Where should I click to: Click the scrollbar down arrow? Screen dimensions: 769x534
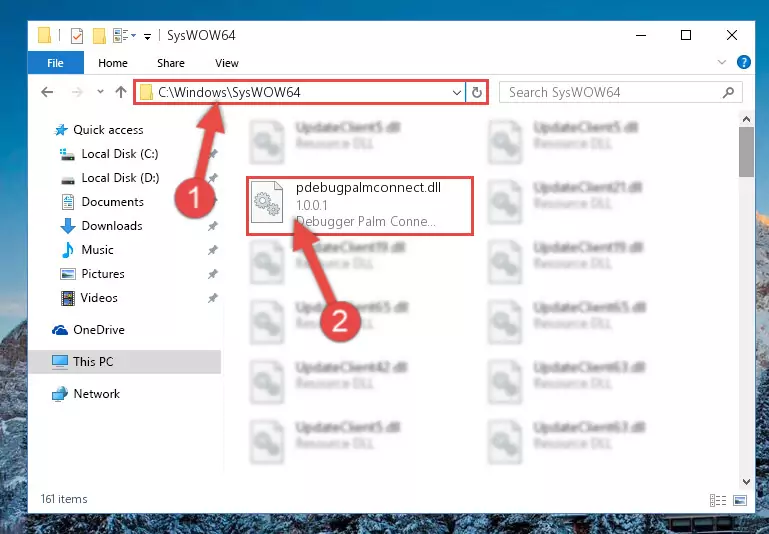[x=746, y=482]
